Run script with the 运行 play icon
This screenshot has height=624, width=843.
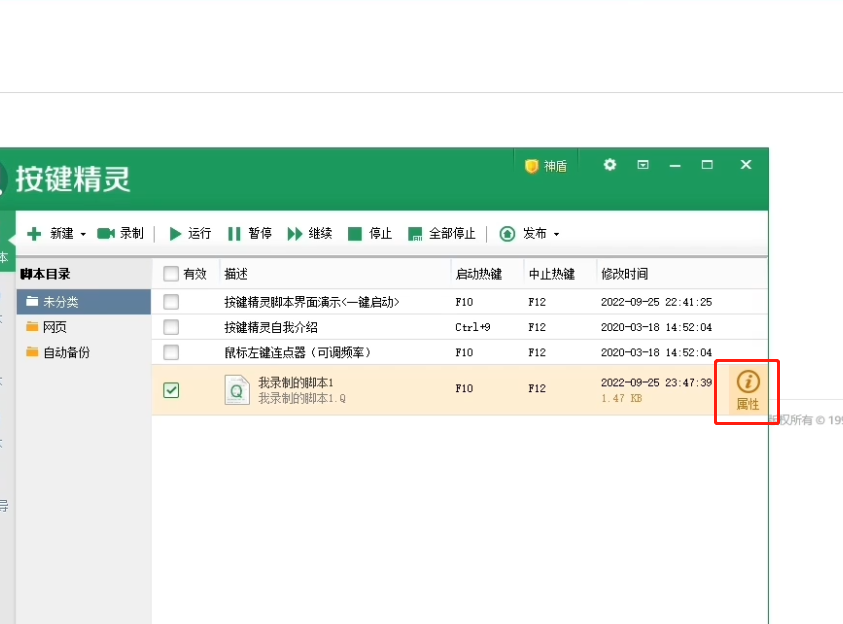tap(175, 234)
